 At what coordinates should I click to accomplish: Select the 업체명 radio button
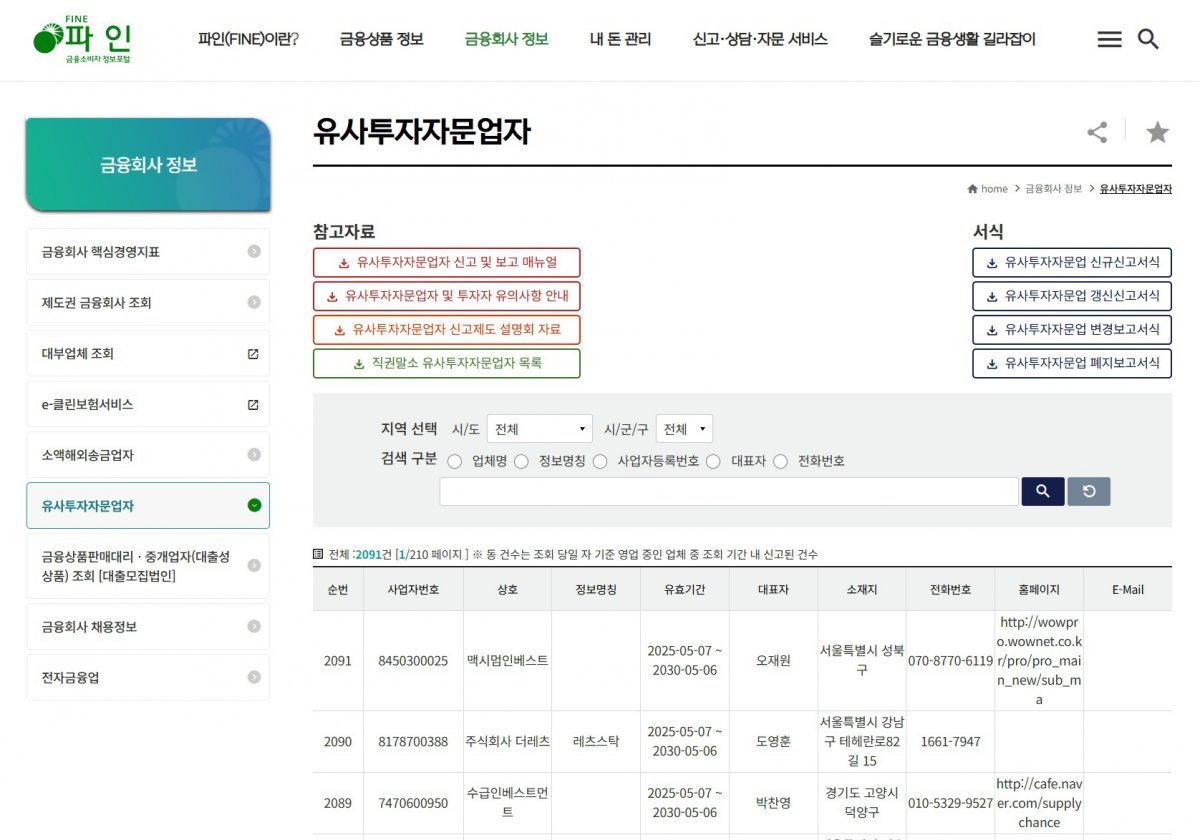coord(455,462)
